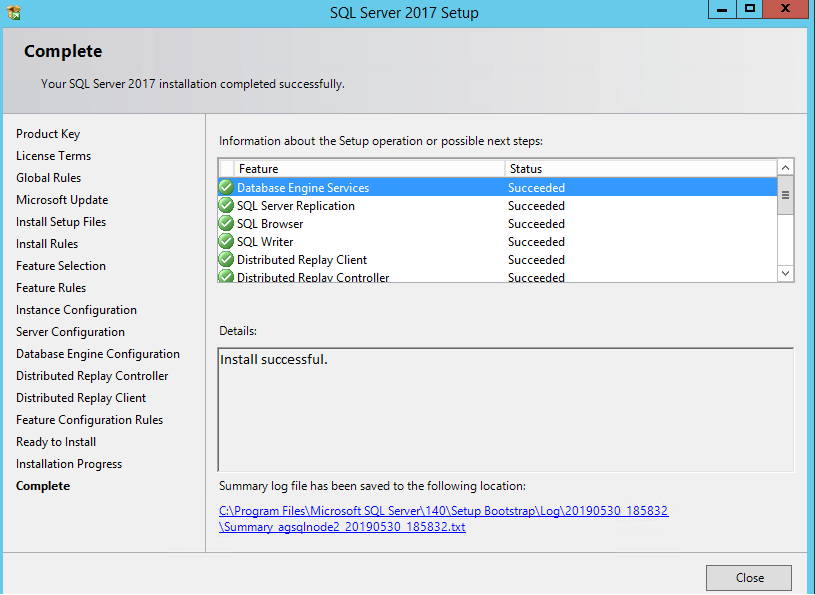The image size is (815, 595).
Task: Click the Install Rules step
Action: 47,244
